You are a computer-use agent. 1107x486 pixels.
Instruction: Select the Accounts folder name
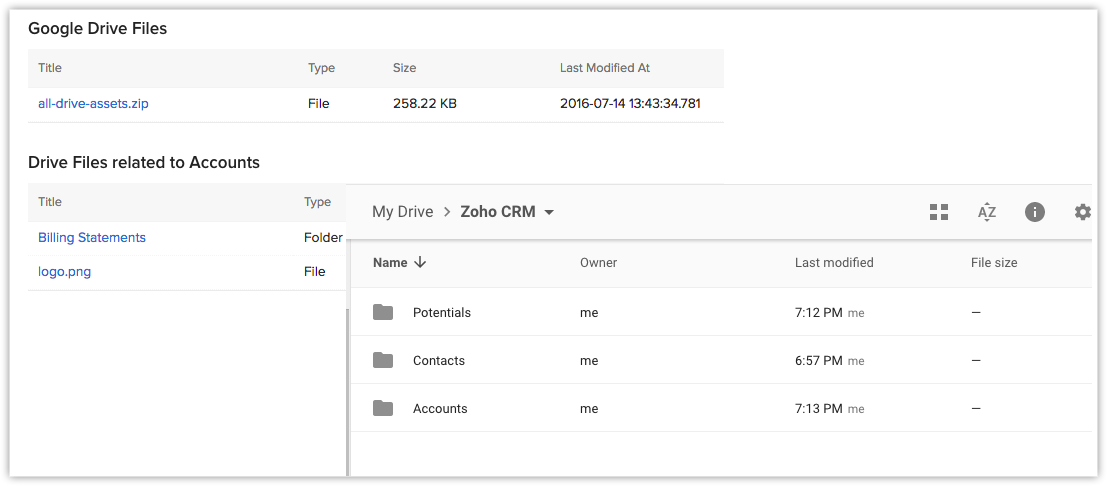click(440, 408)
